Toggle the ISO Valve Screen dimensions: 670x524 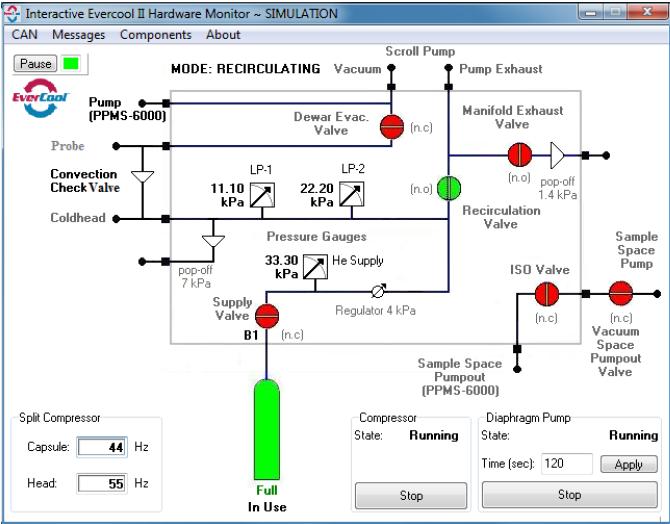(x=547, y=294)
